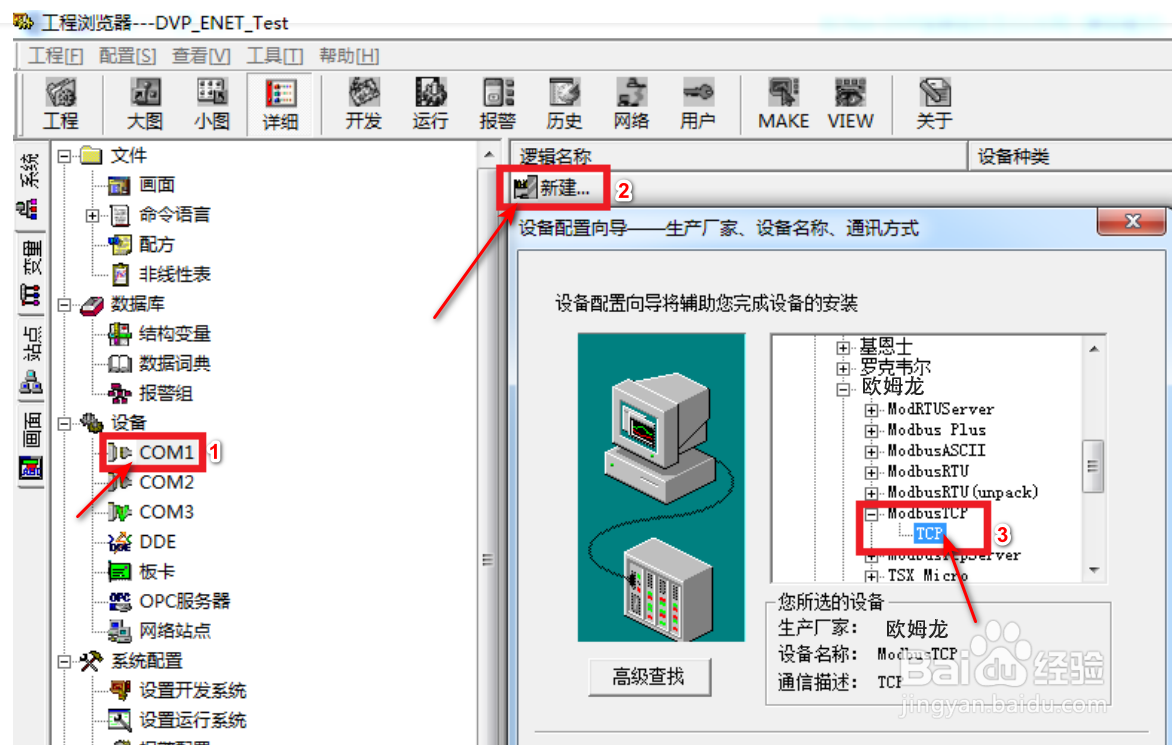
Task: Expand the ModbusRTU device node
Action: point(871,472)
